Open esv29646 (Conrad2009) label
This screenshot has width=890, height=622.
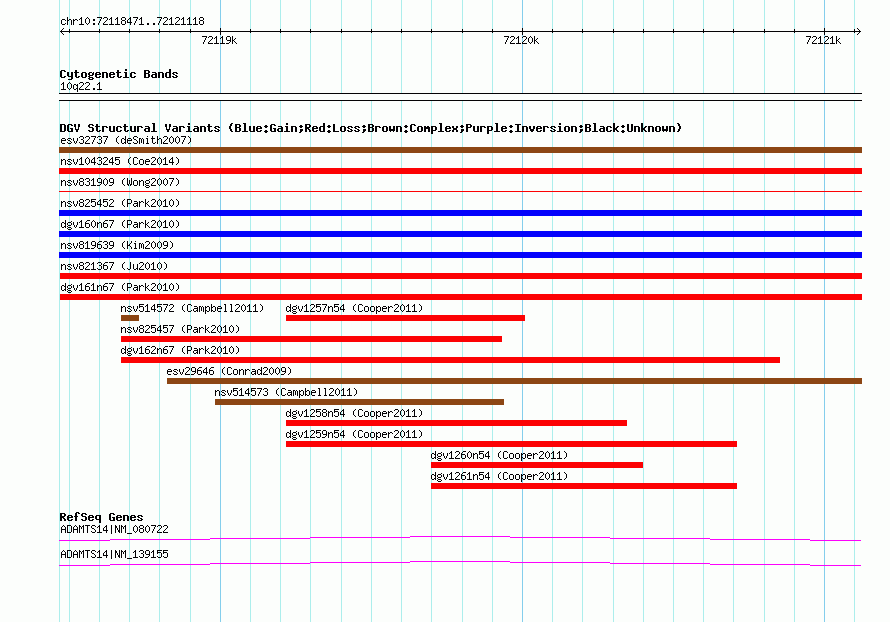point(229,371)
